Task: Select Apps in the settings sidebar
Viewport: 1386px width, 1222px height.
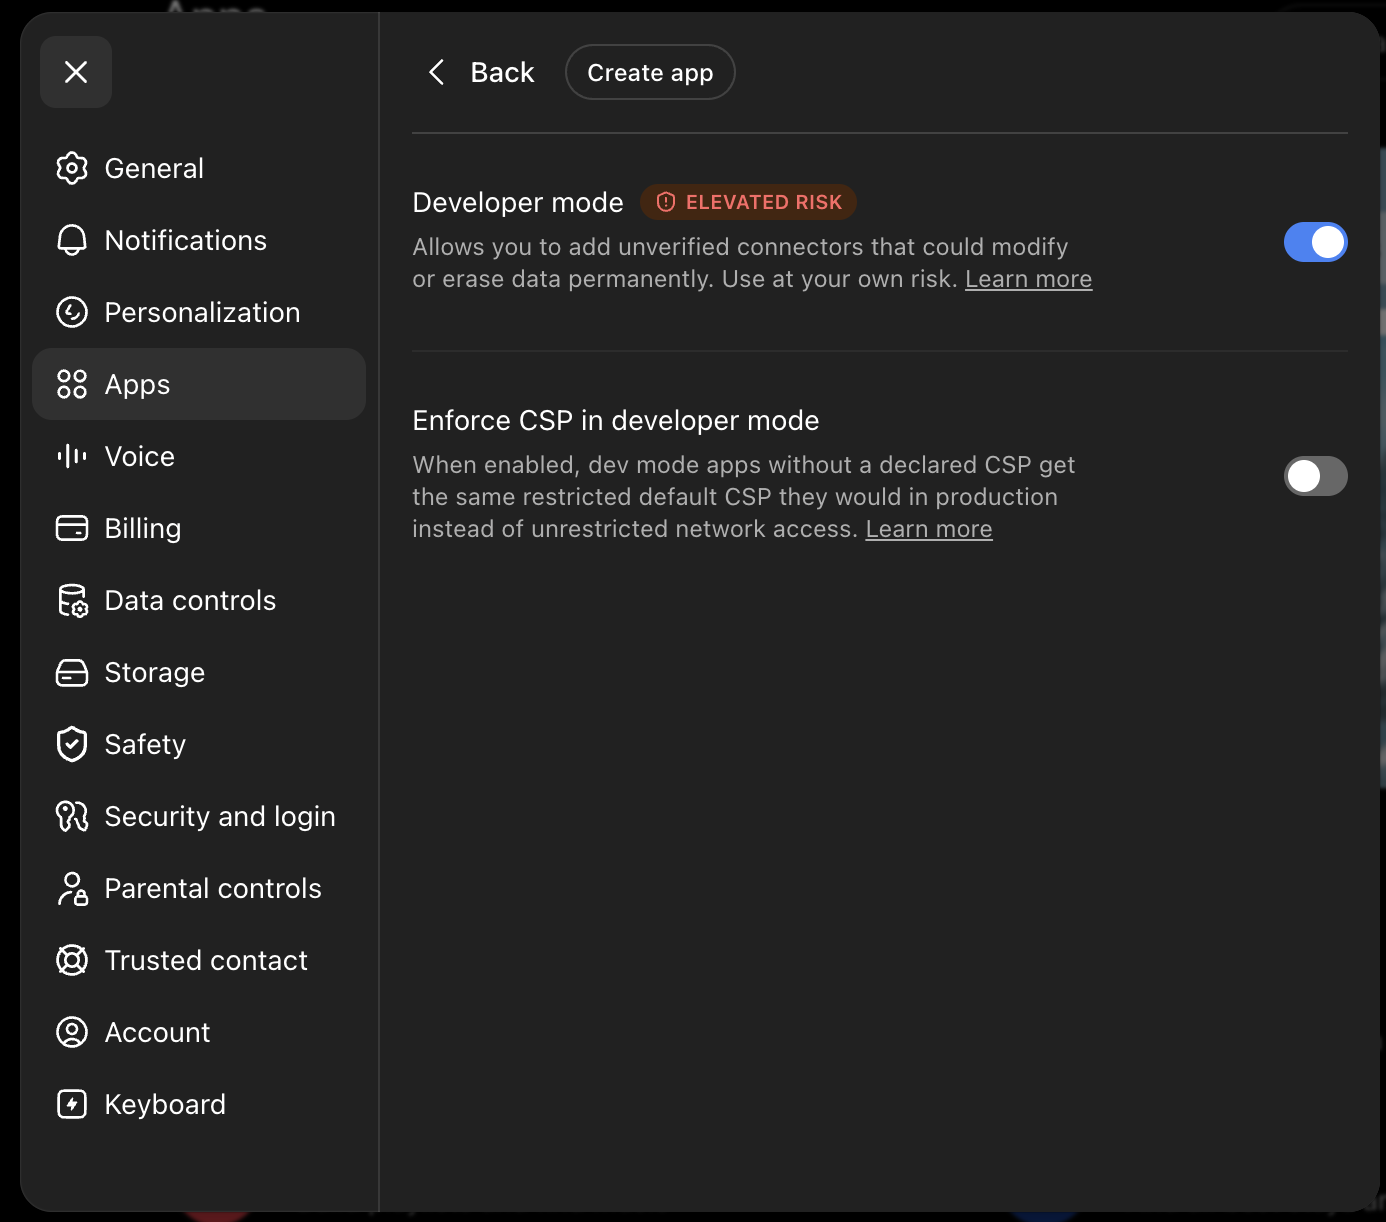Action: pyautogui.click(x=199, y=384)
